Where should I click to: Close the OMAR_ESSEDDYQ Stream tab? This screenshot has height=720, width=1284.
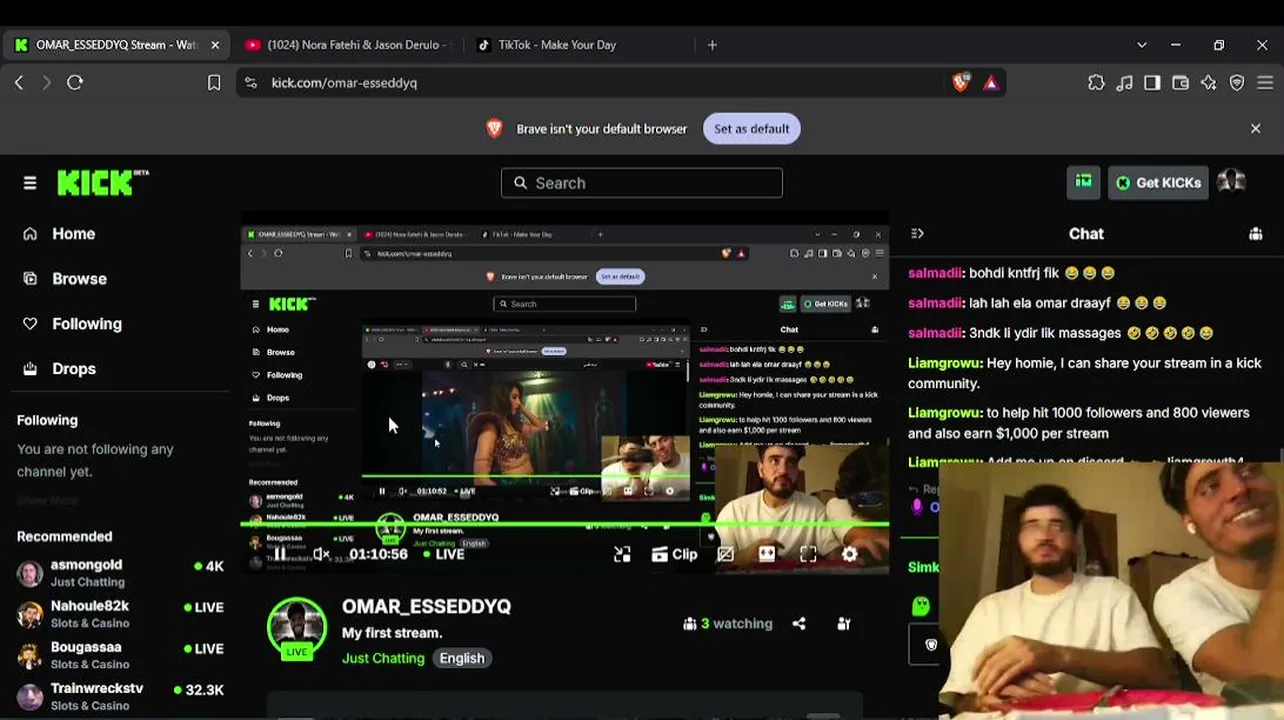[214, 45]
